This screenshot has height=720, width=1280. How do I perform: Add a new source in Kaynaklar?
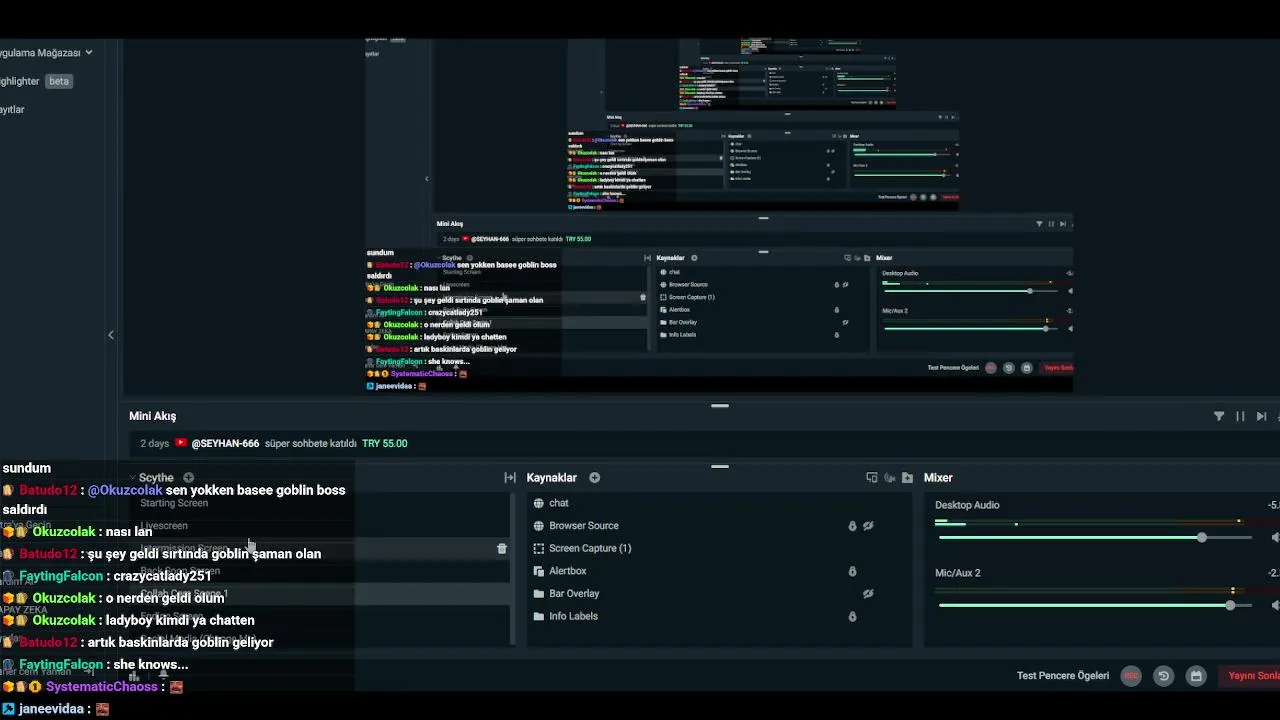594,478
